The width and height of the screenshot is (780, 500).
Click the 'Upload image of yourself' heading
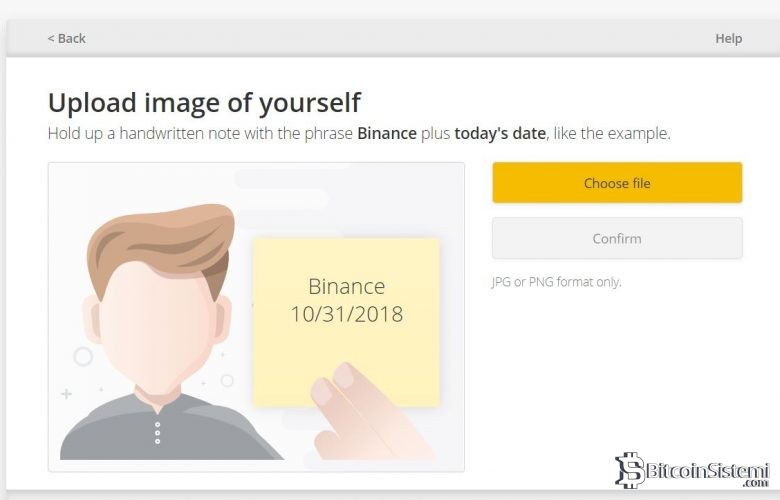tap(204, 102)
